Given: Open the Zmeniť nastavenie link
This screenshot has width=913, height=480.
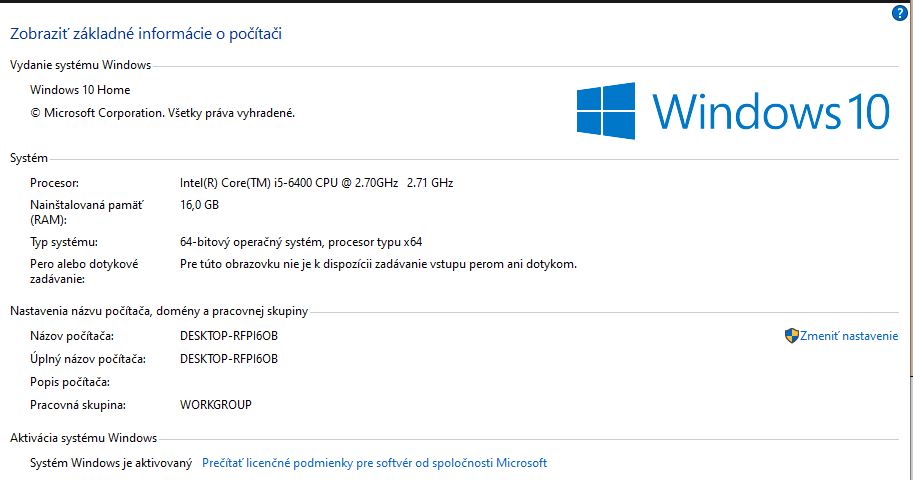Looking at the screenshot, I should click(x=849, y=337).
